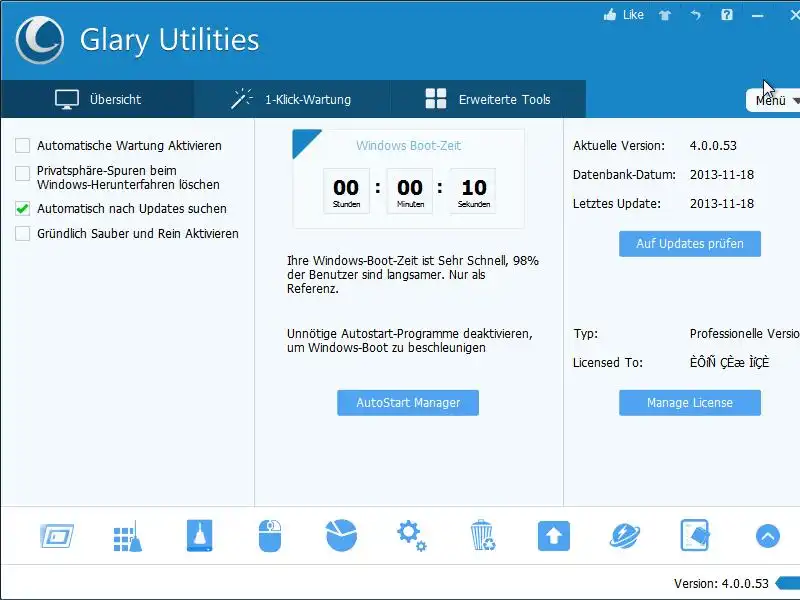This screenshot has height=600, width=800.
Task: Click the Erweiterte Tools grid icon
Action: [x=436, y=99]
